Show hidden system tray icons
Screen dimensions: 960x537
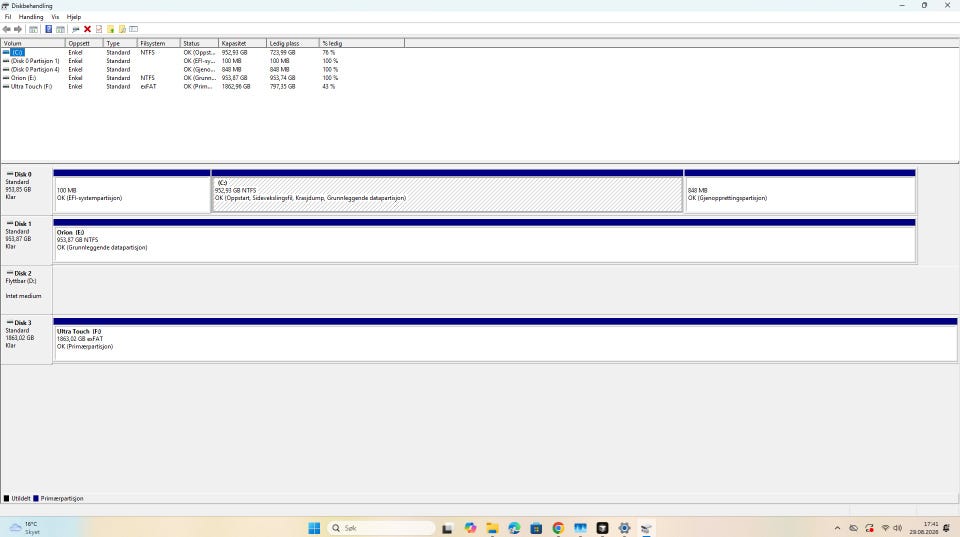pos(838,528)
